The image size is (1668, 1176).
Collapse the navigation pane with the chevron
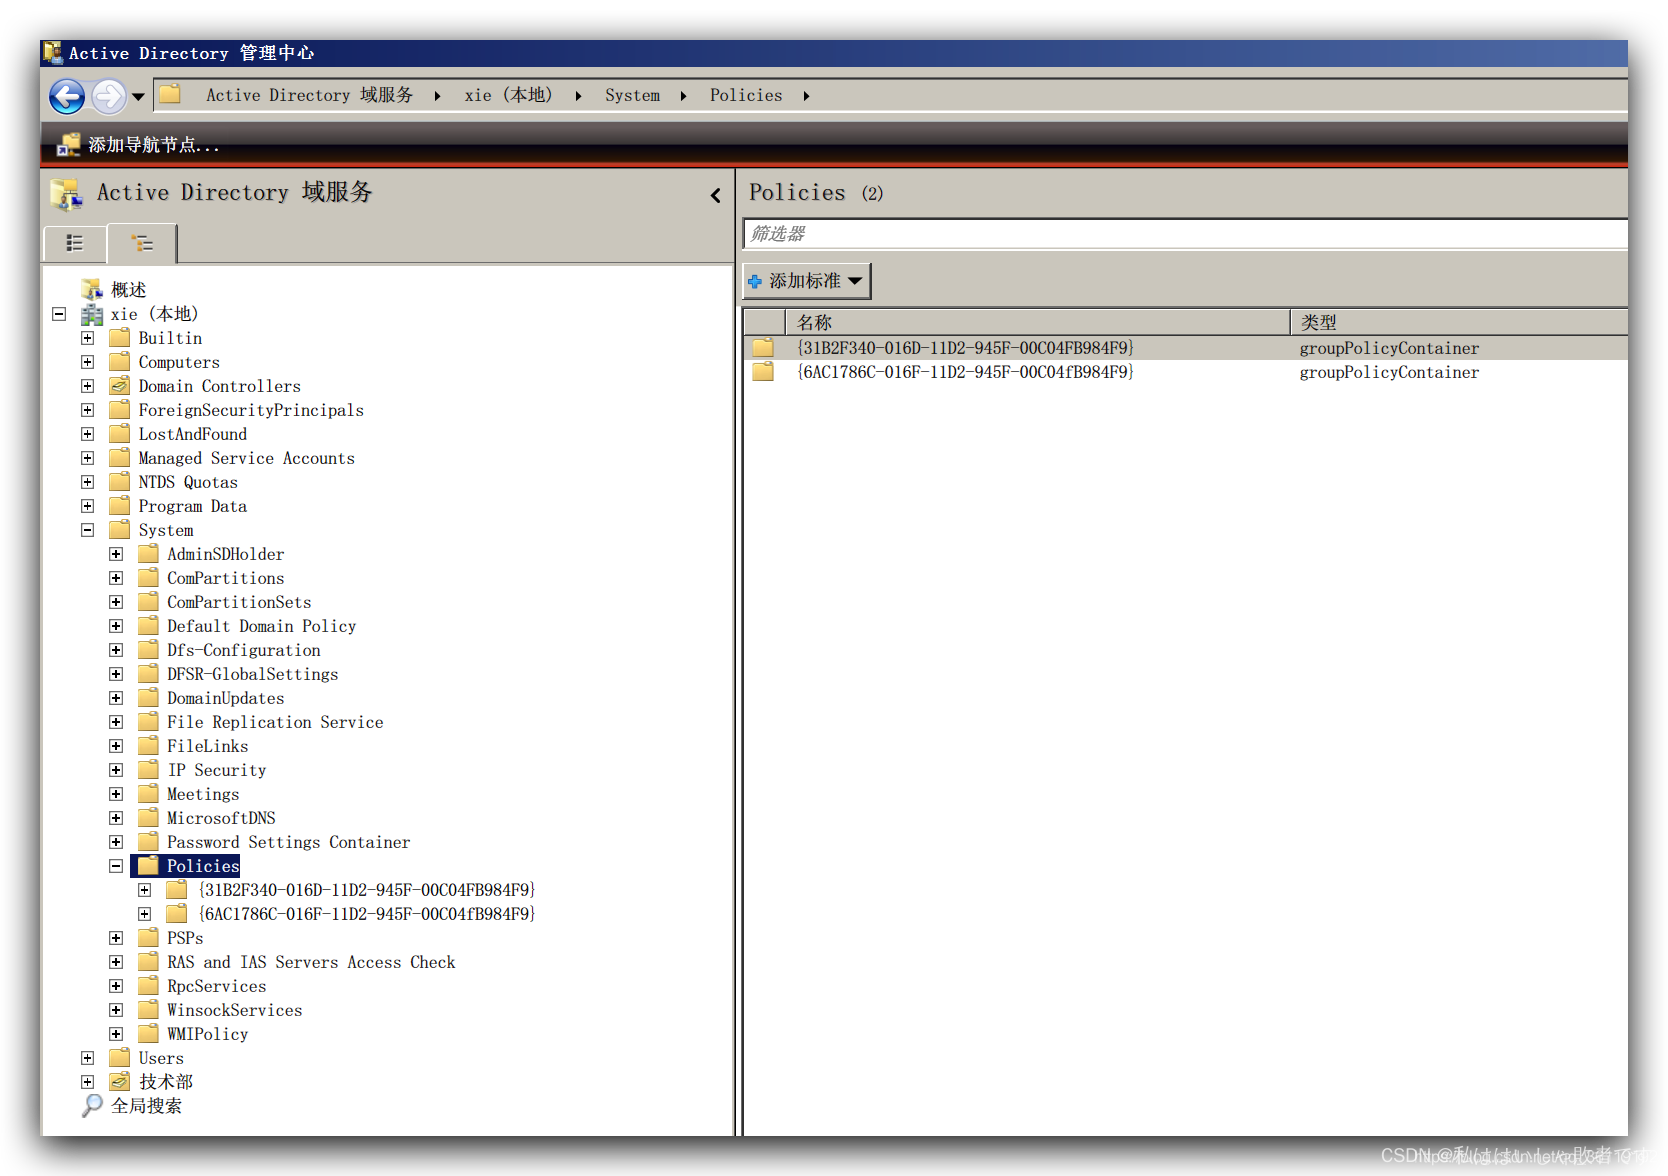coord(716,195)
